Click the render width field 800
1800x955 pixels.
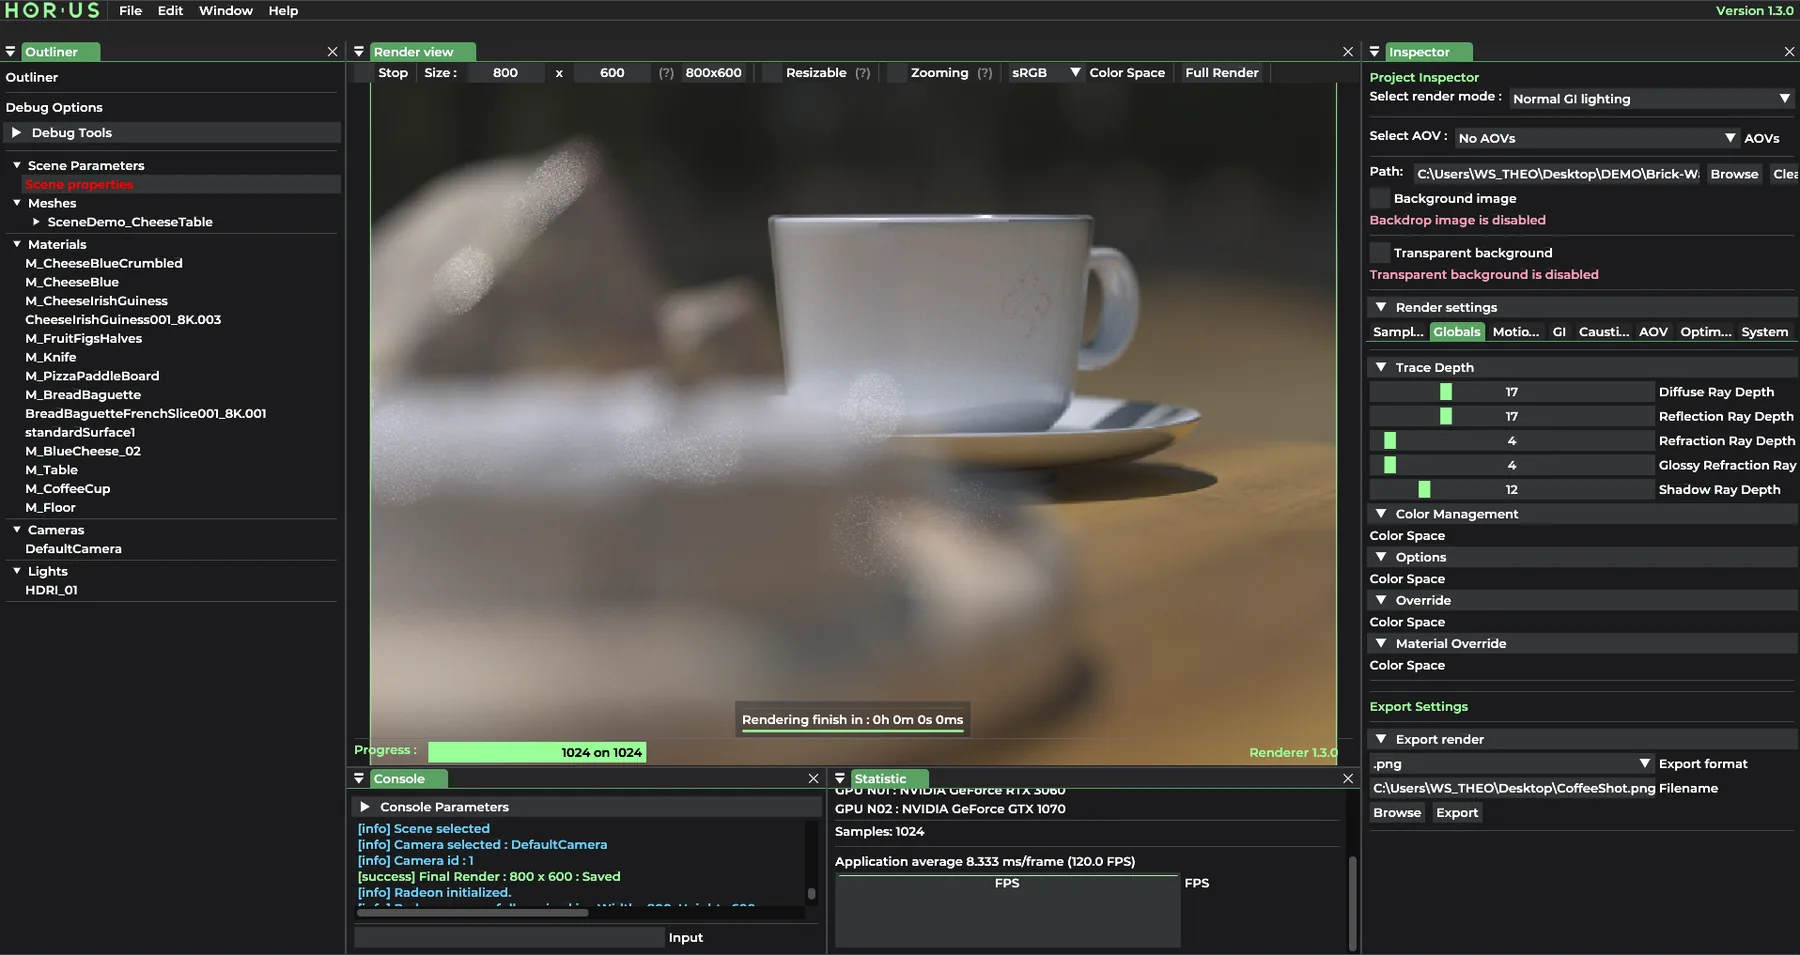click(x=505, y=73)
